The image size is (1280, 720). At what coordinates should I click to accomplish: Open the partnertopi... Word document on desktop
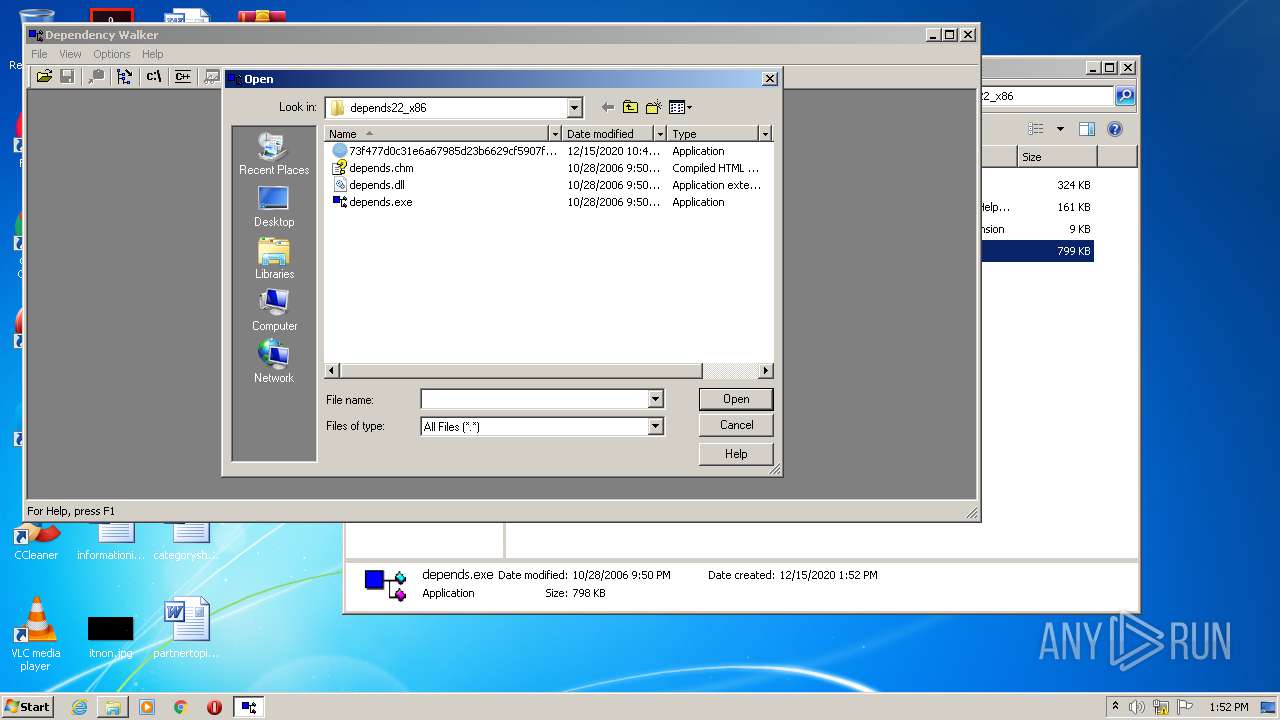click(x=186, y=629)
